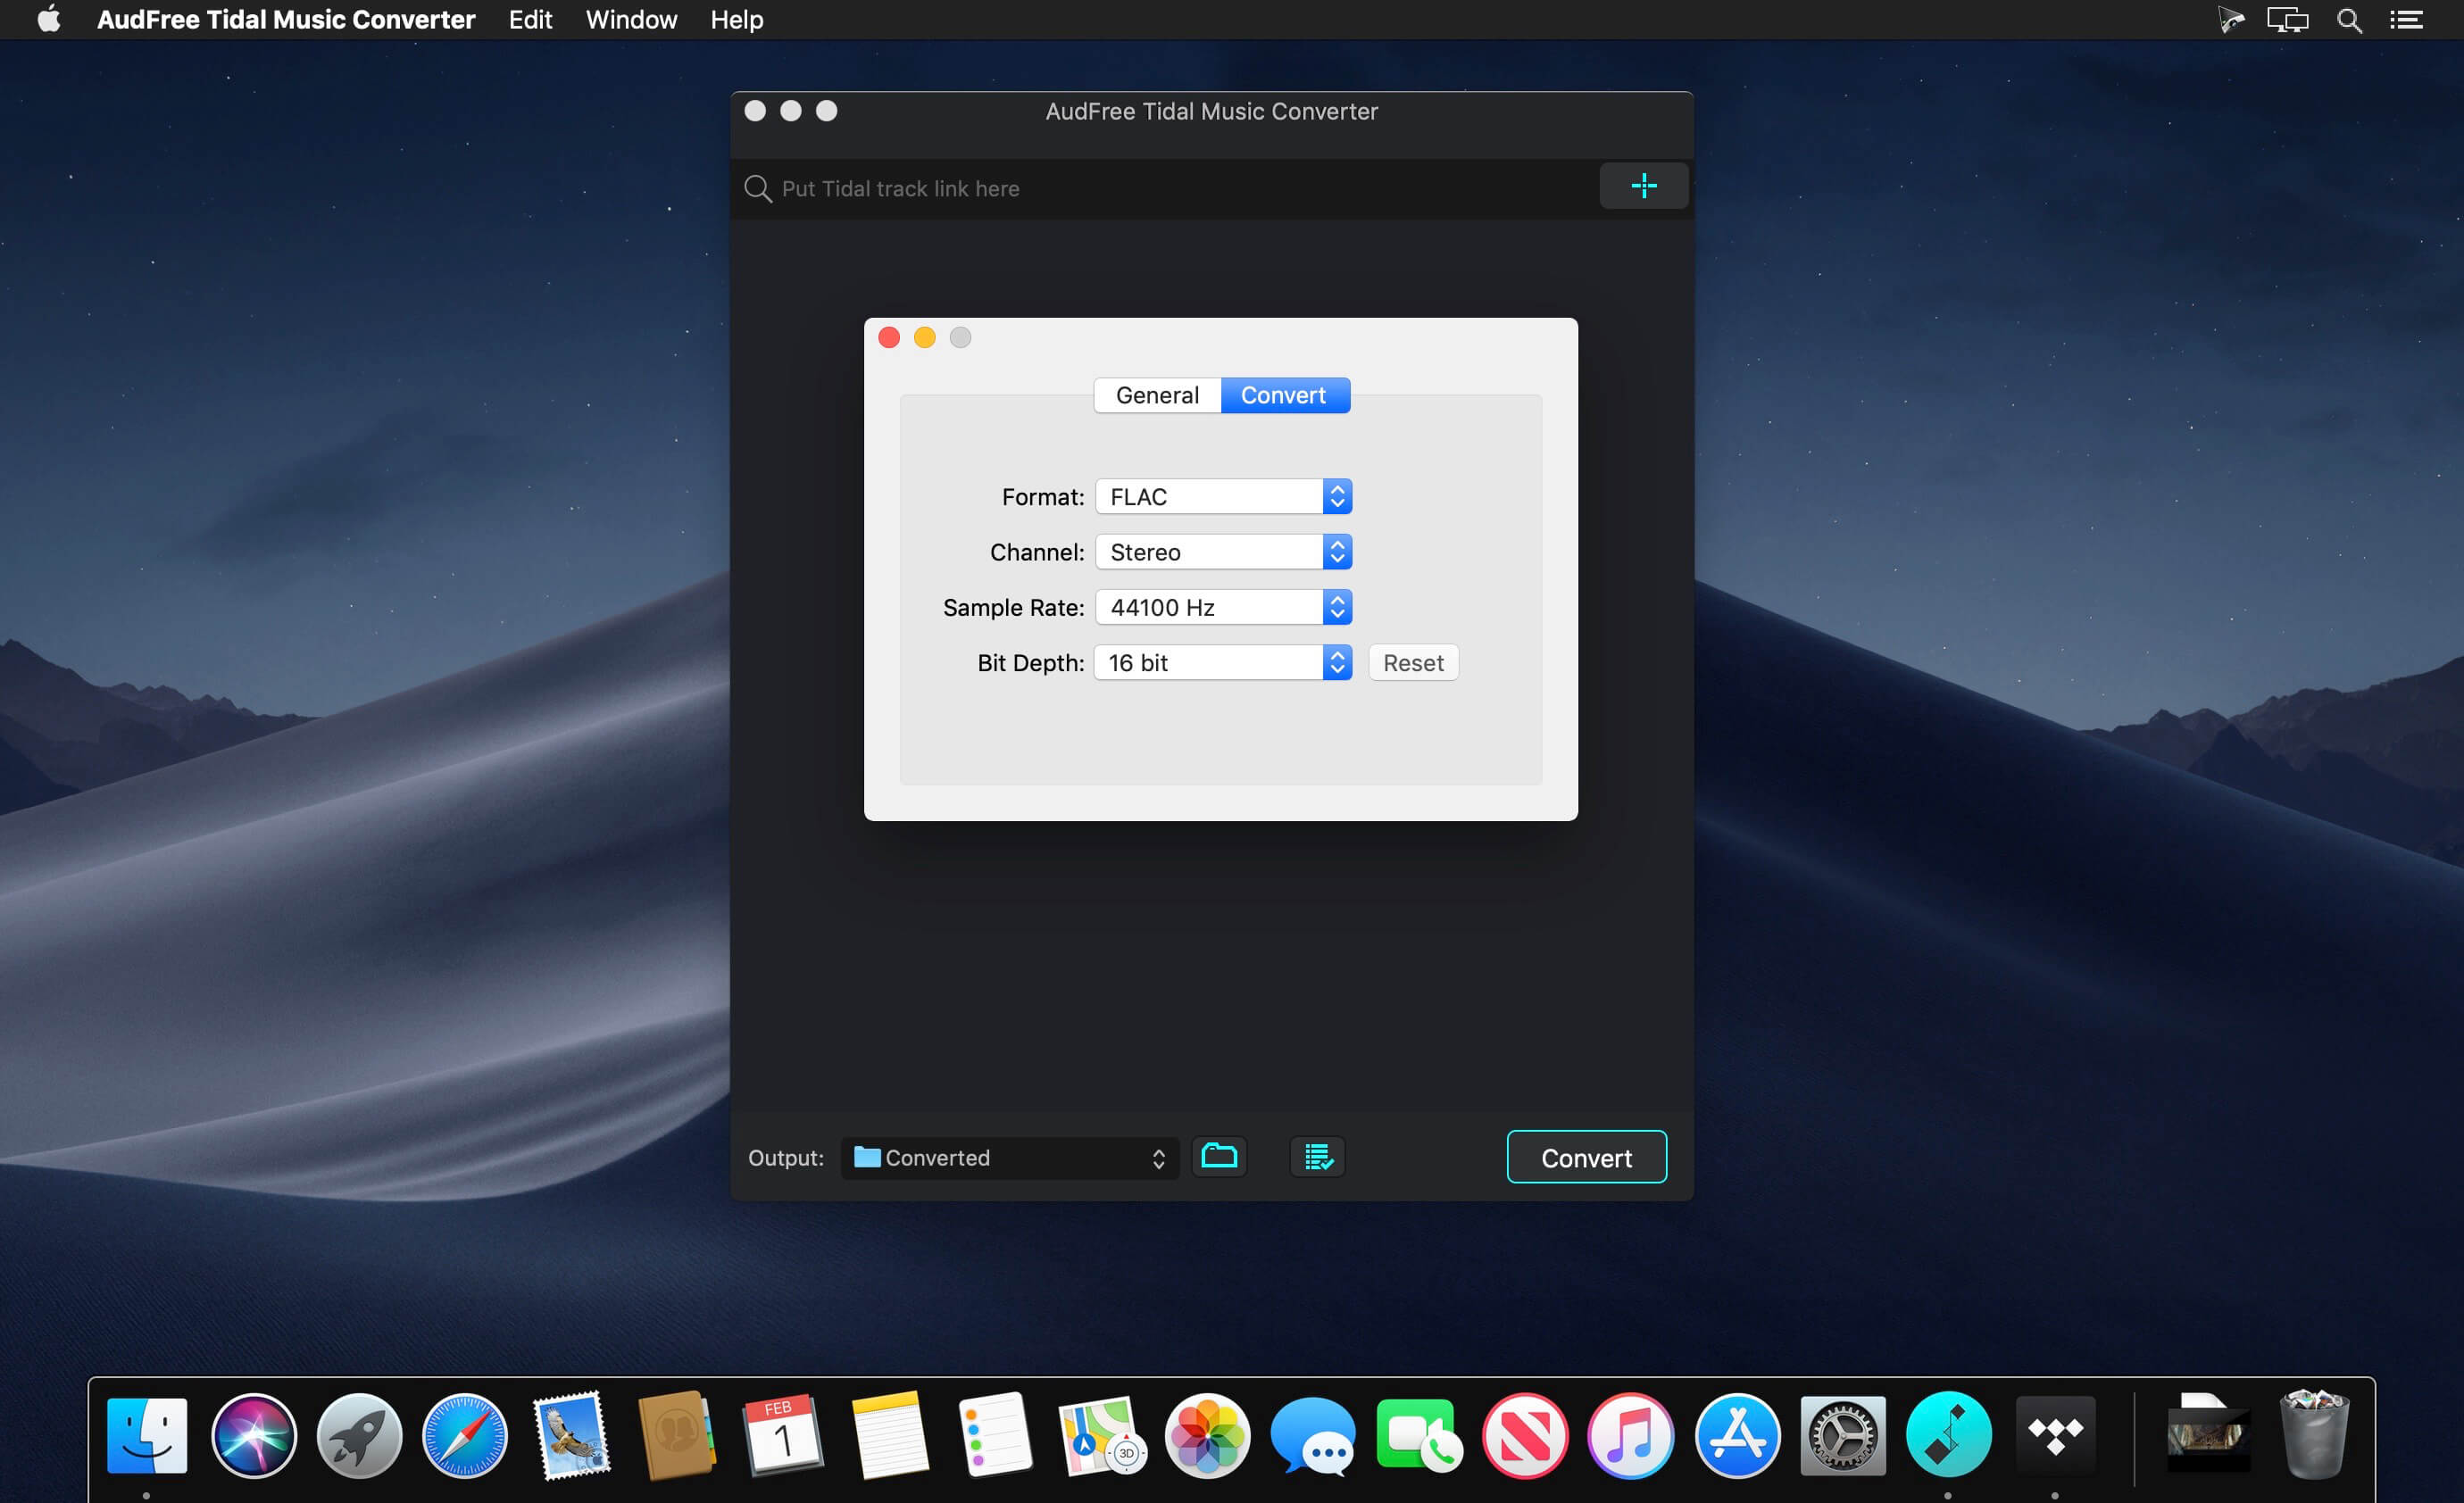Click the playlist/queue list icon

[1319, 1158]
